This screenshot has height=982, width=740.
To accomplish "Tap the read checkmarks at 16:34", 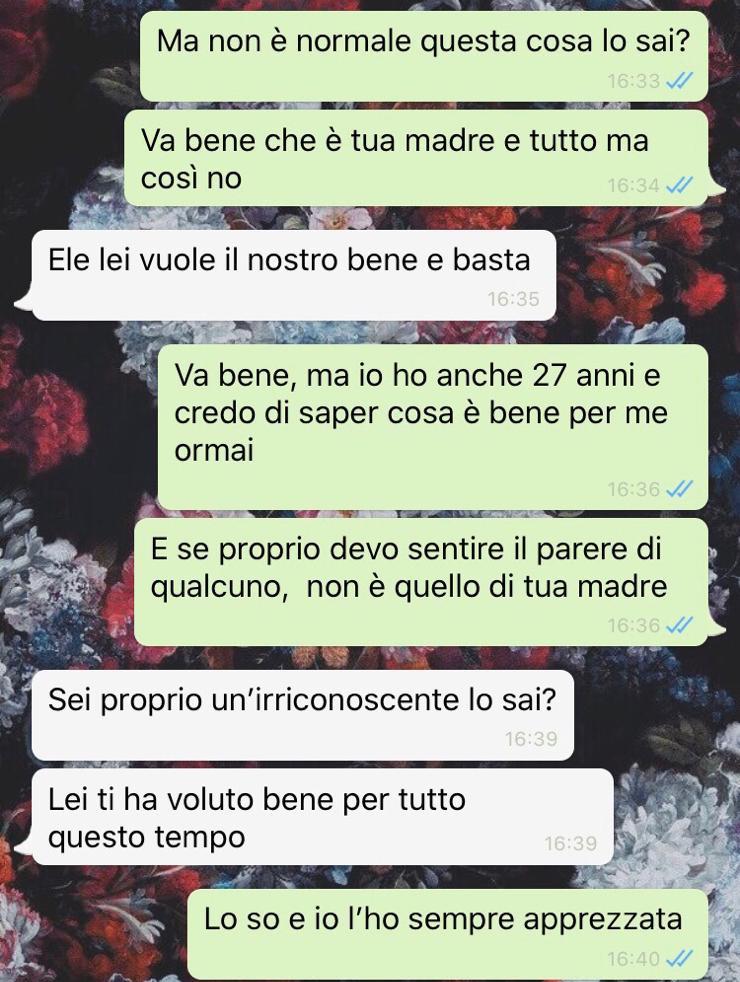I will click(680, 185).
